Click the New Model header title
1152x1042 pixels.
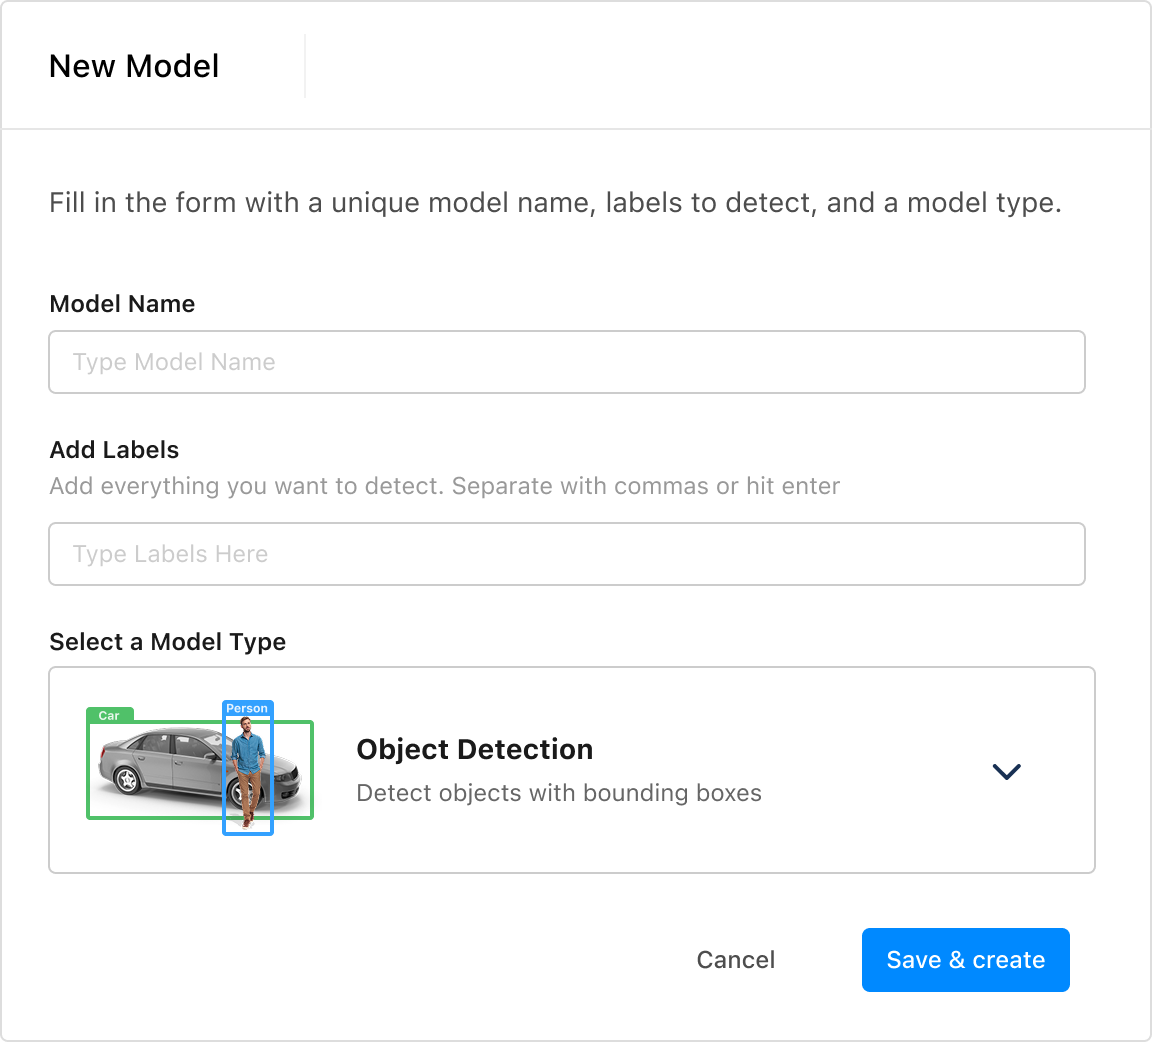point(134,66)
